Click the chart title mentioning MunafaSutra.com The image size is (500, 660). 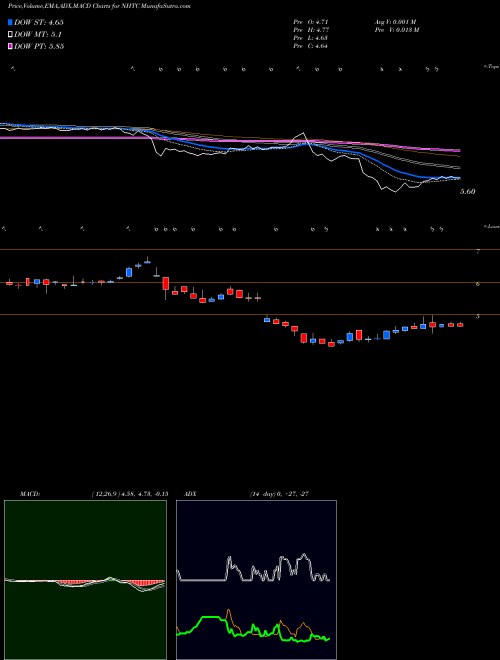[x=99, y=7]
